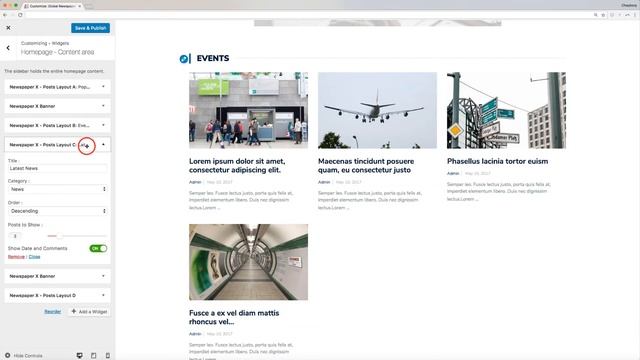The height and width of the screenshot is (360, 640).
Task: Click the Close widget link
Action: click(34, 257)
